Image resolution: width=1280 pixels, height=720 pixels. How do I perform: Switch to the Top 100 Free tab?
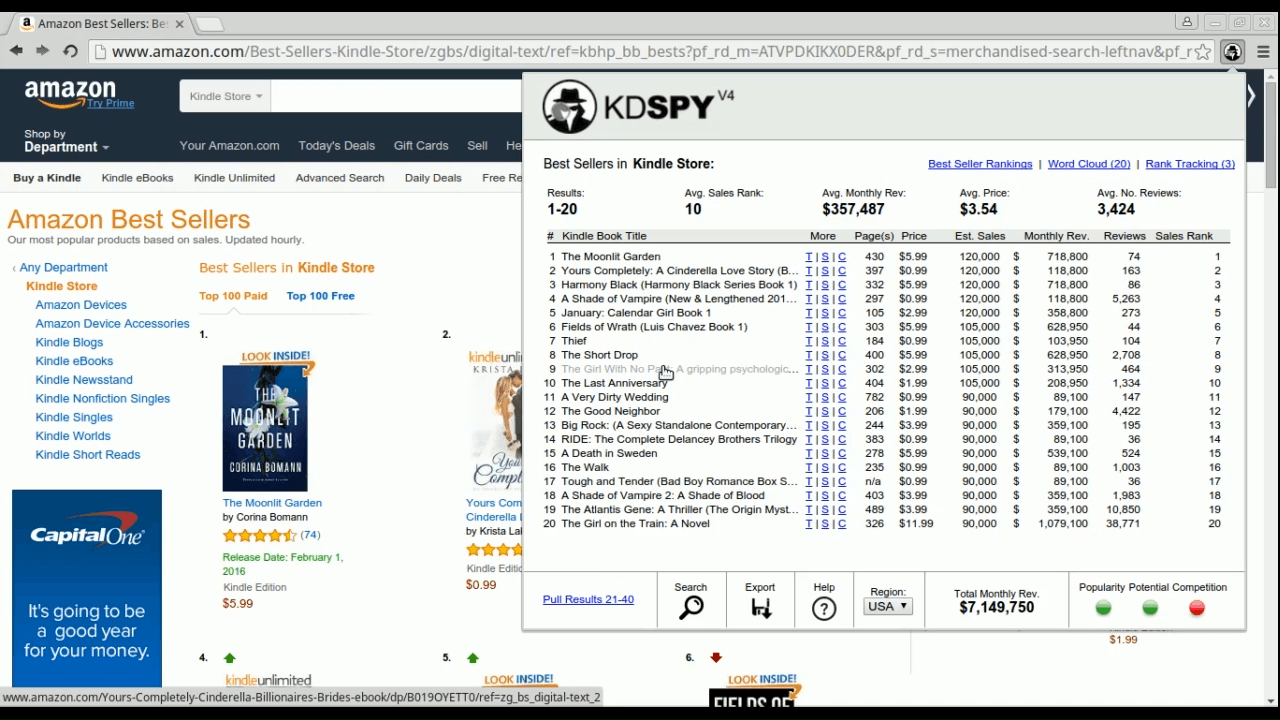pos(320,296)
